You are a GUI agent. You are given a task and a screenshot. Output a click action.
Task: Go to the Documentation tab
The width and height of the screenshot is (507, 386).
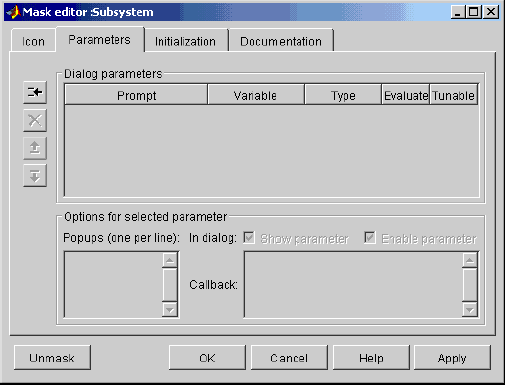281,41
